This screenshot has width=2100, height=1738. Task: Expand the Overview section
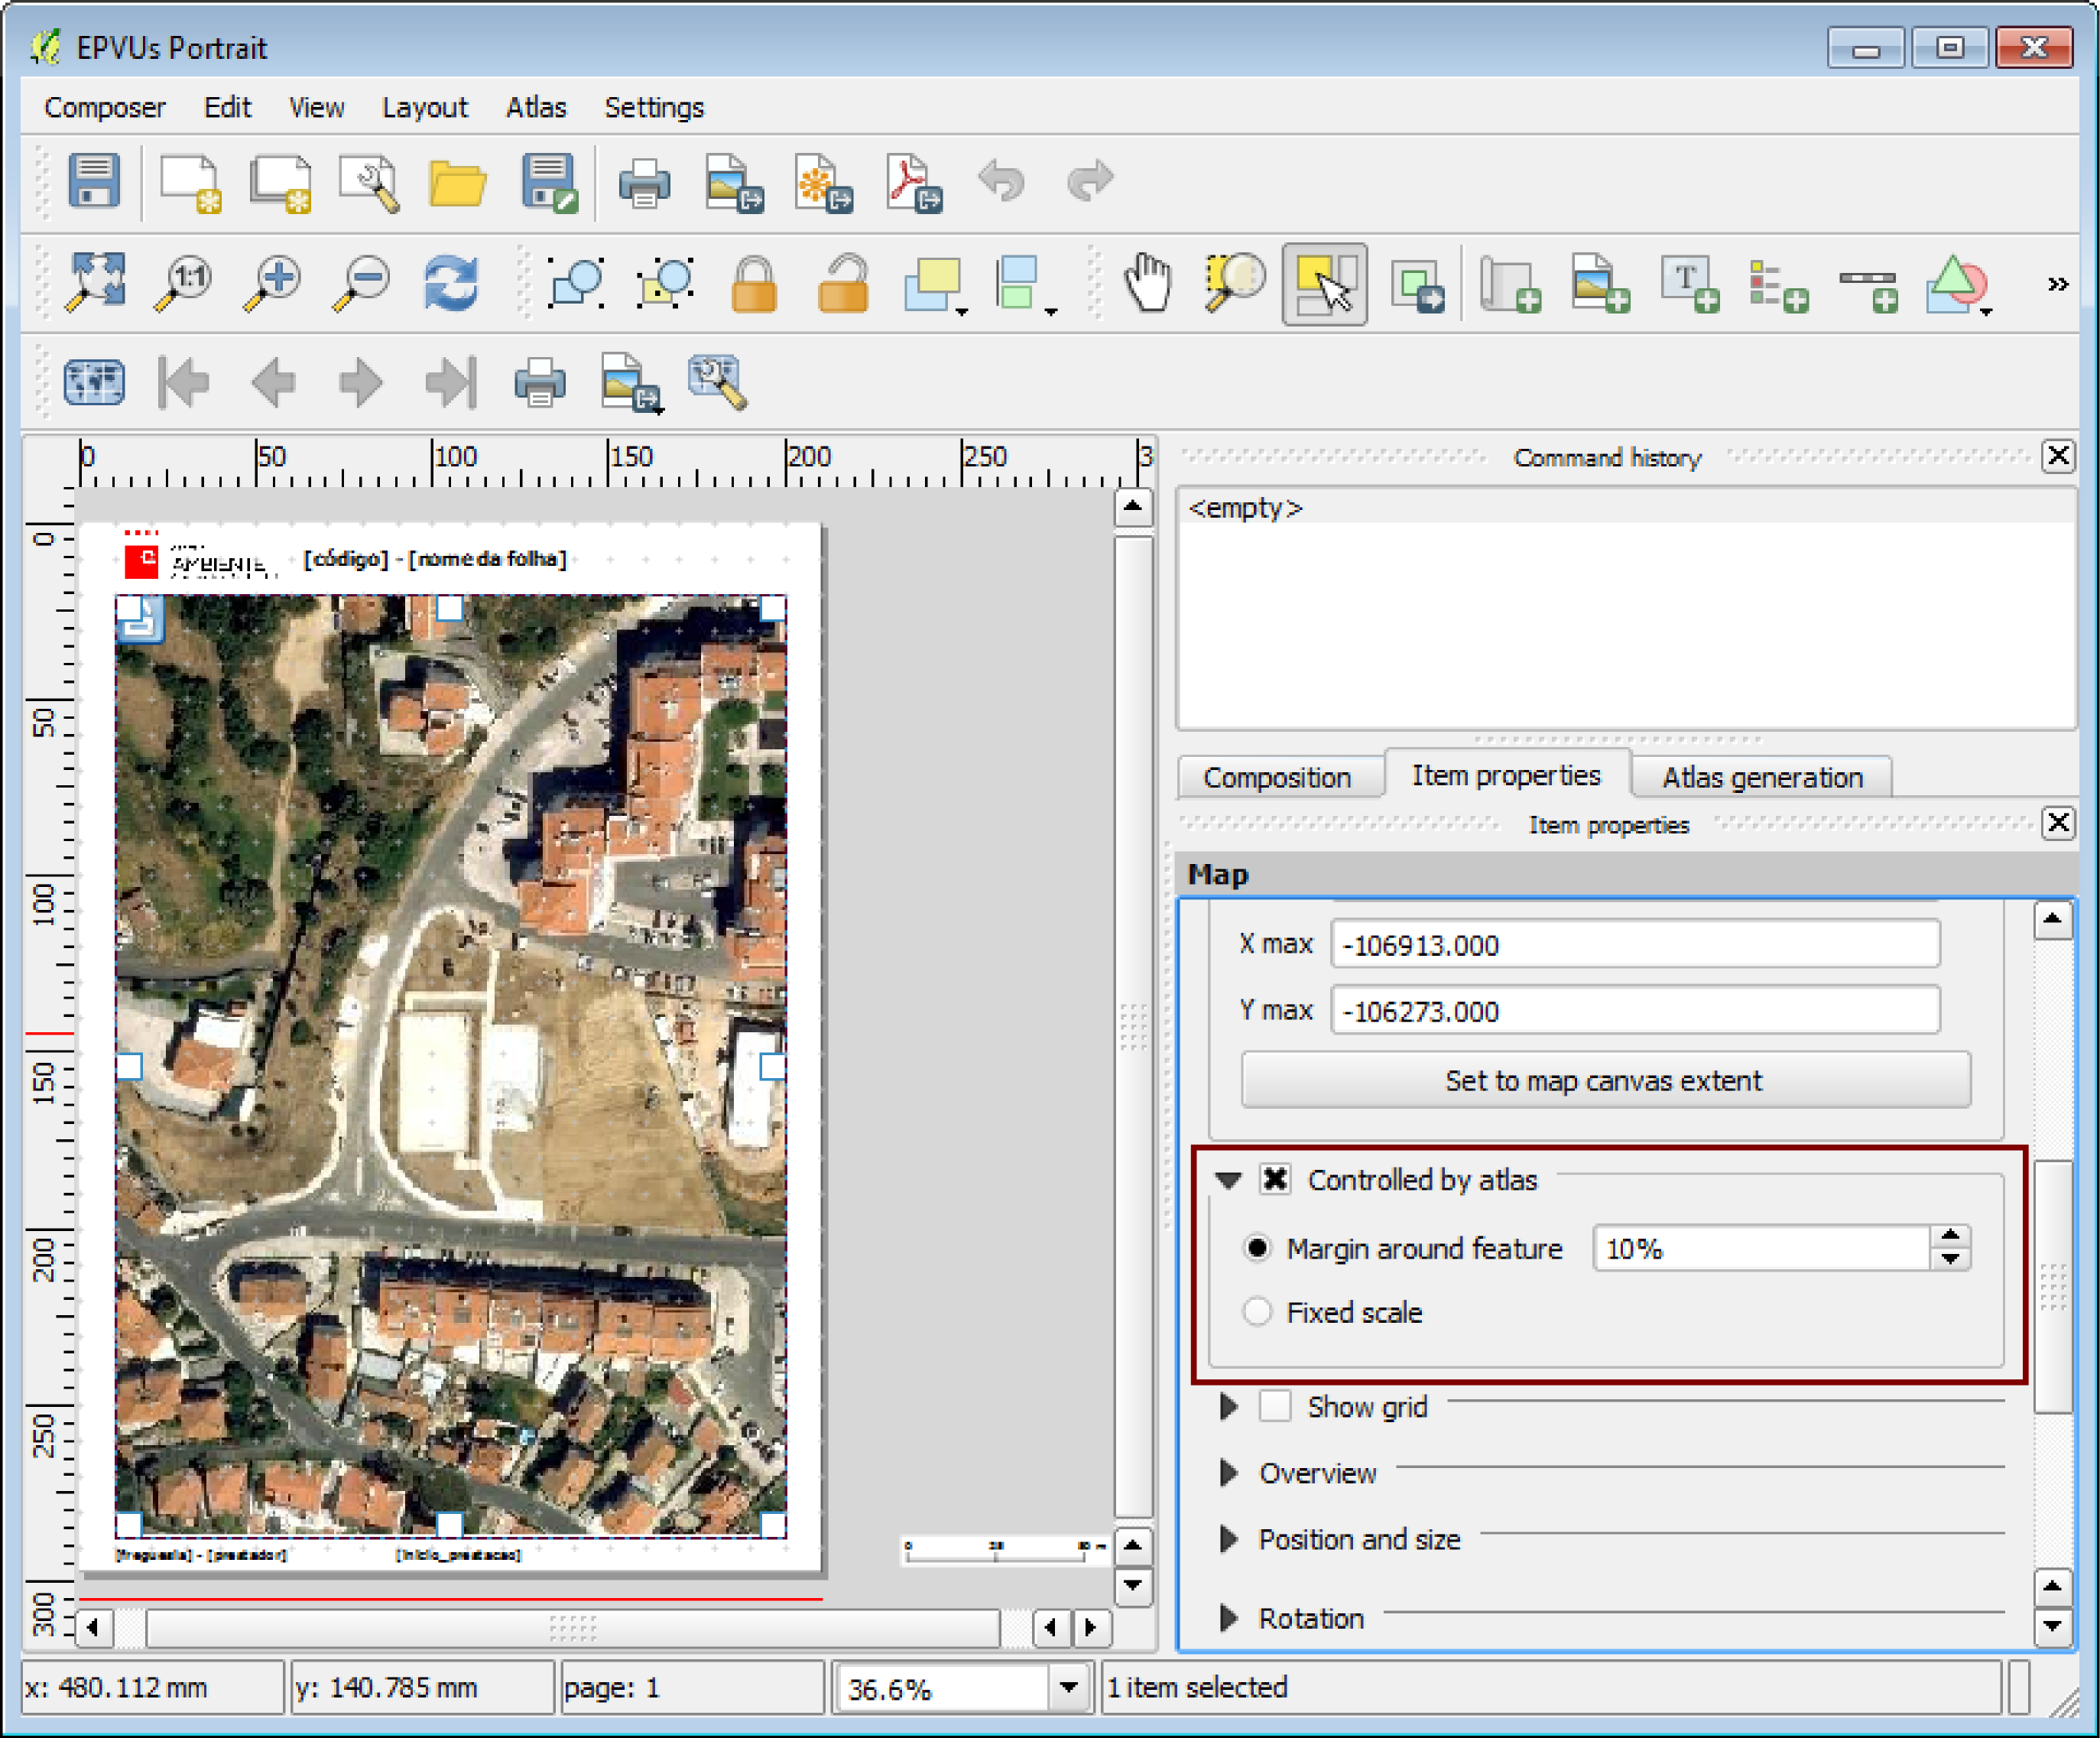coord(1229,1472)
